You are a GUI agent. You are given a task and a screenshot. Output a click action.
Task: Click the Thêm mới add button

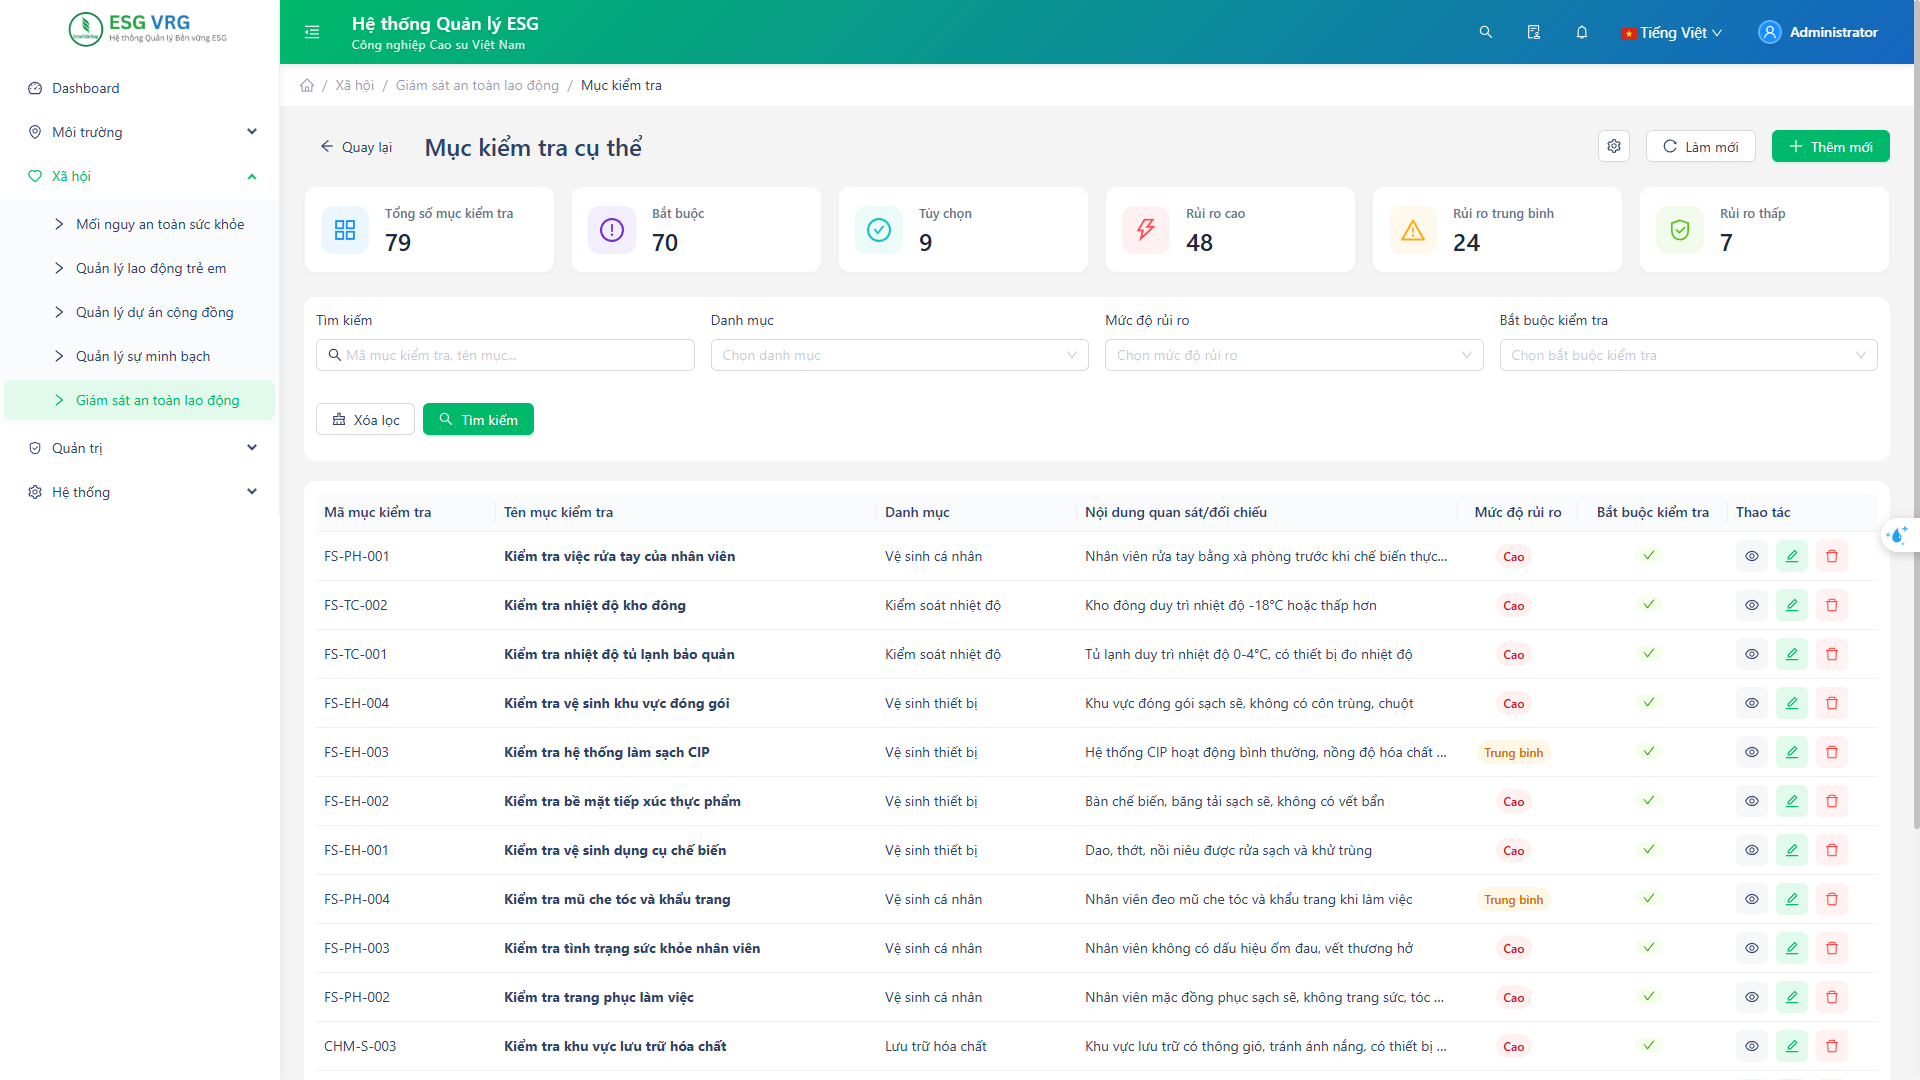1830,146
